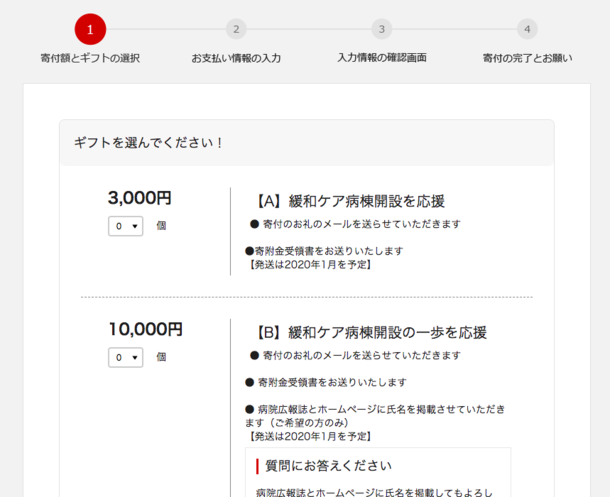This screenshot has width=610, height=497.
Task: Click the 10,000円 price text
Action: click(x=145, y=329)
